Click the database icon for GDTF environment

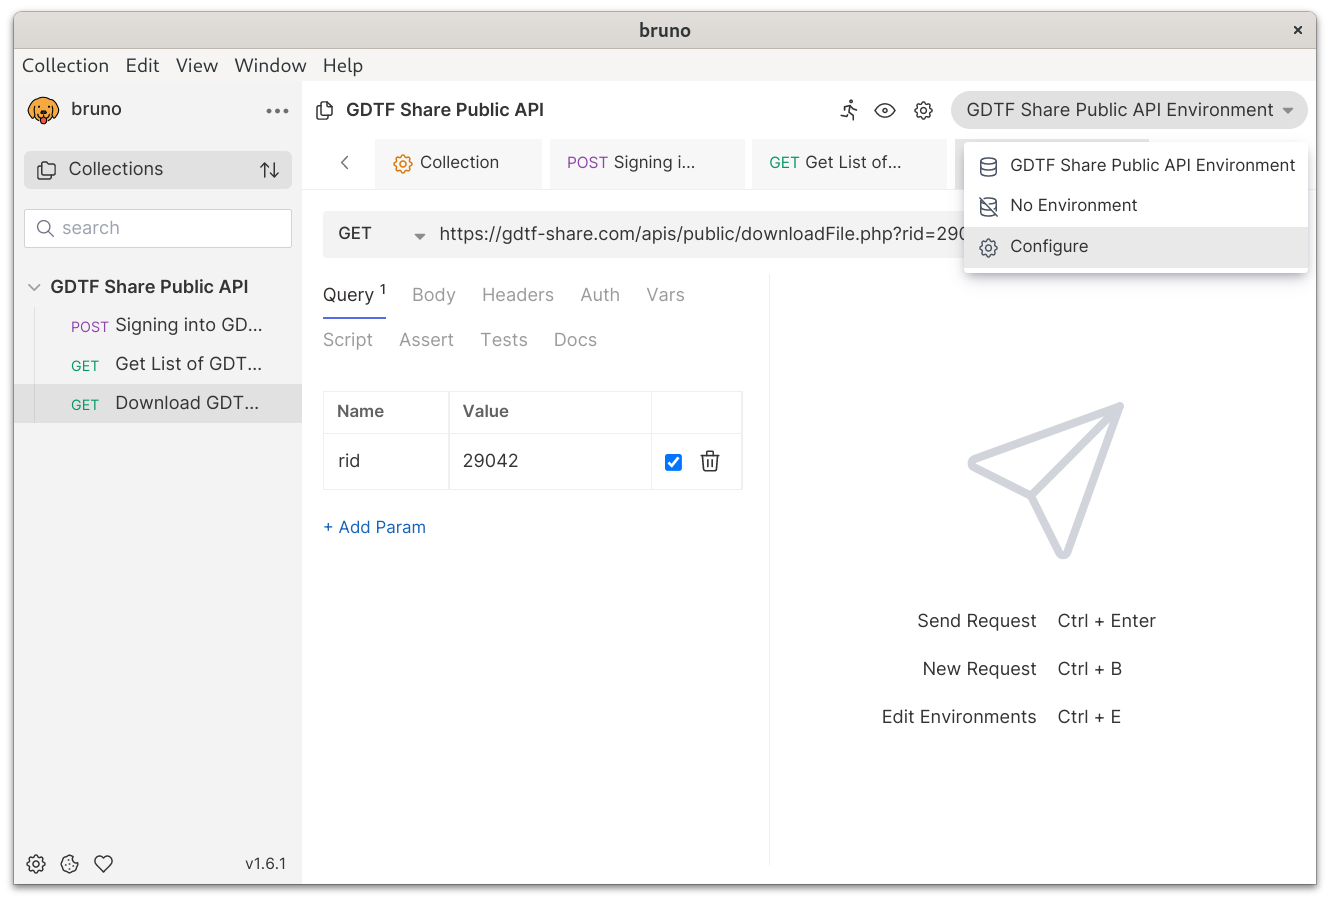pos(988,167)
